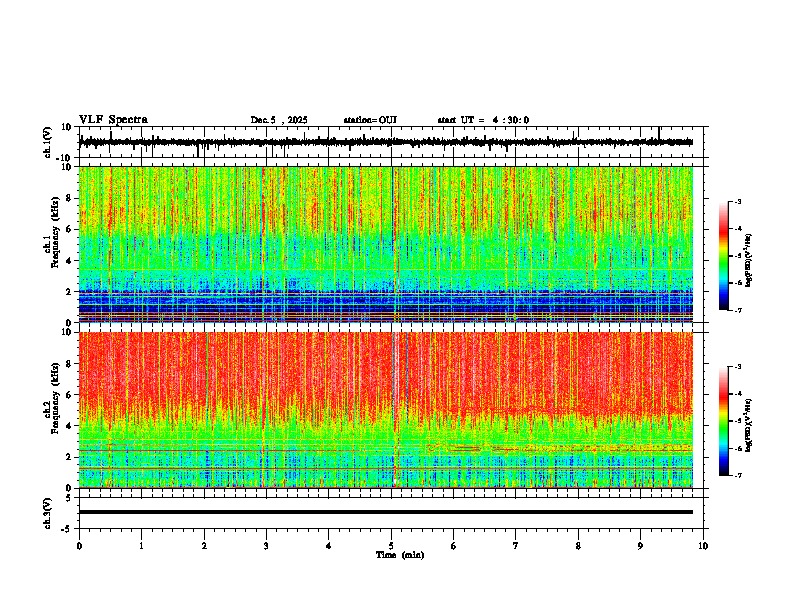Viewport: 792px width, 612px height.
Task: Click the time-axis tick label '5'
Action: pyautogui.click(x=391, y=546)
